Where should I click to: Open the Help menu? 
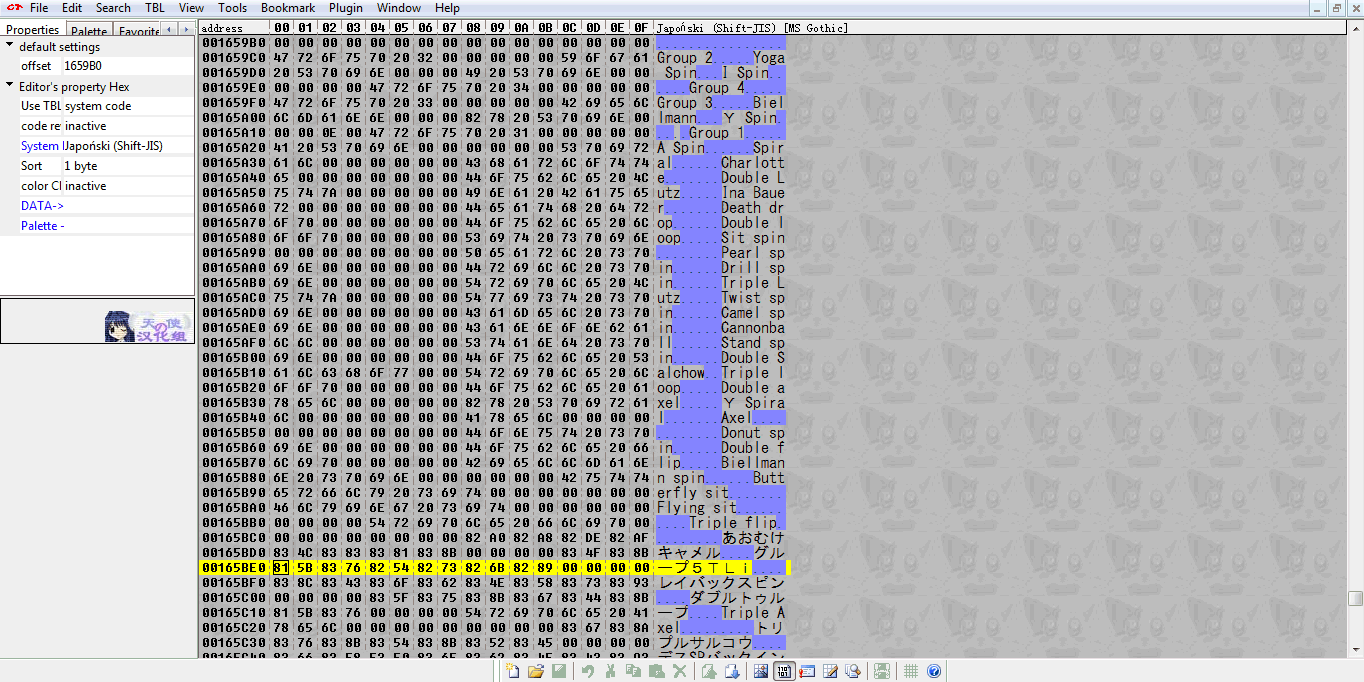[x=447, y=7]
